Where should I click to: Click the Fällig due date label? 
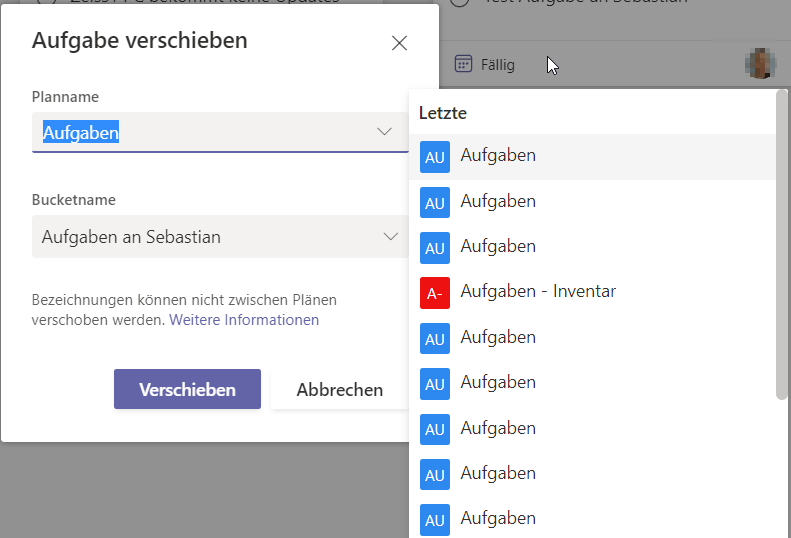[497, 65]
